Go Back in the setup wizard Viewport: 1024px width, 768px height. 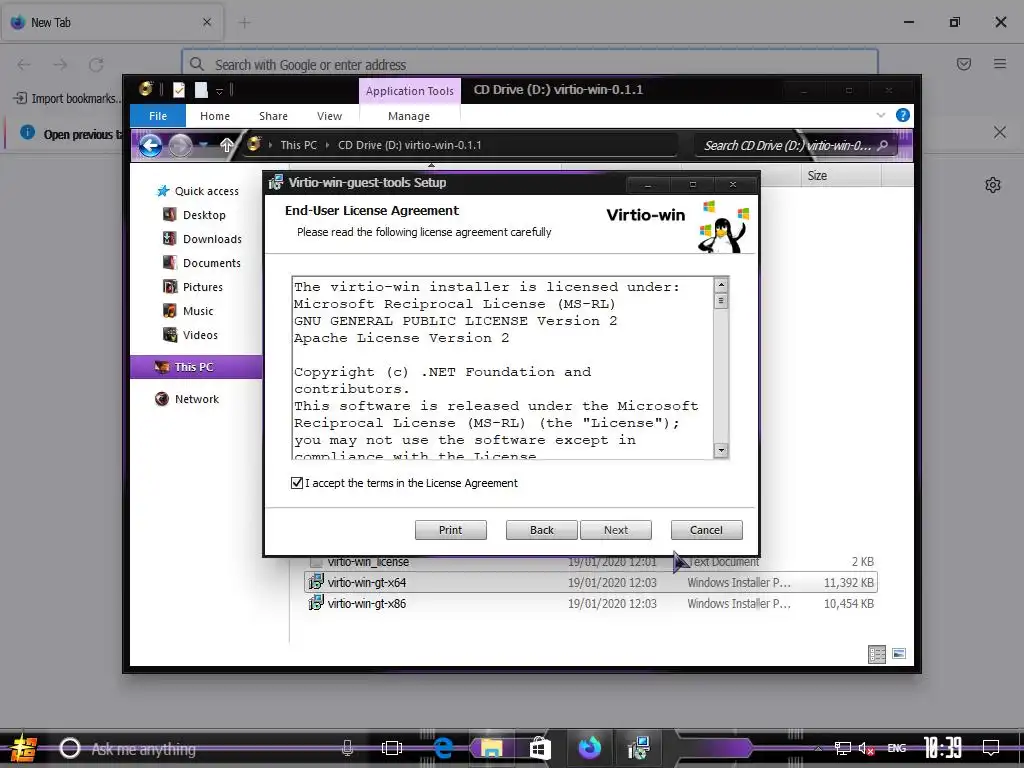click(x=541, y=530)
